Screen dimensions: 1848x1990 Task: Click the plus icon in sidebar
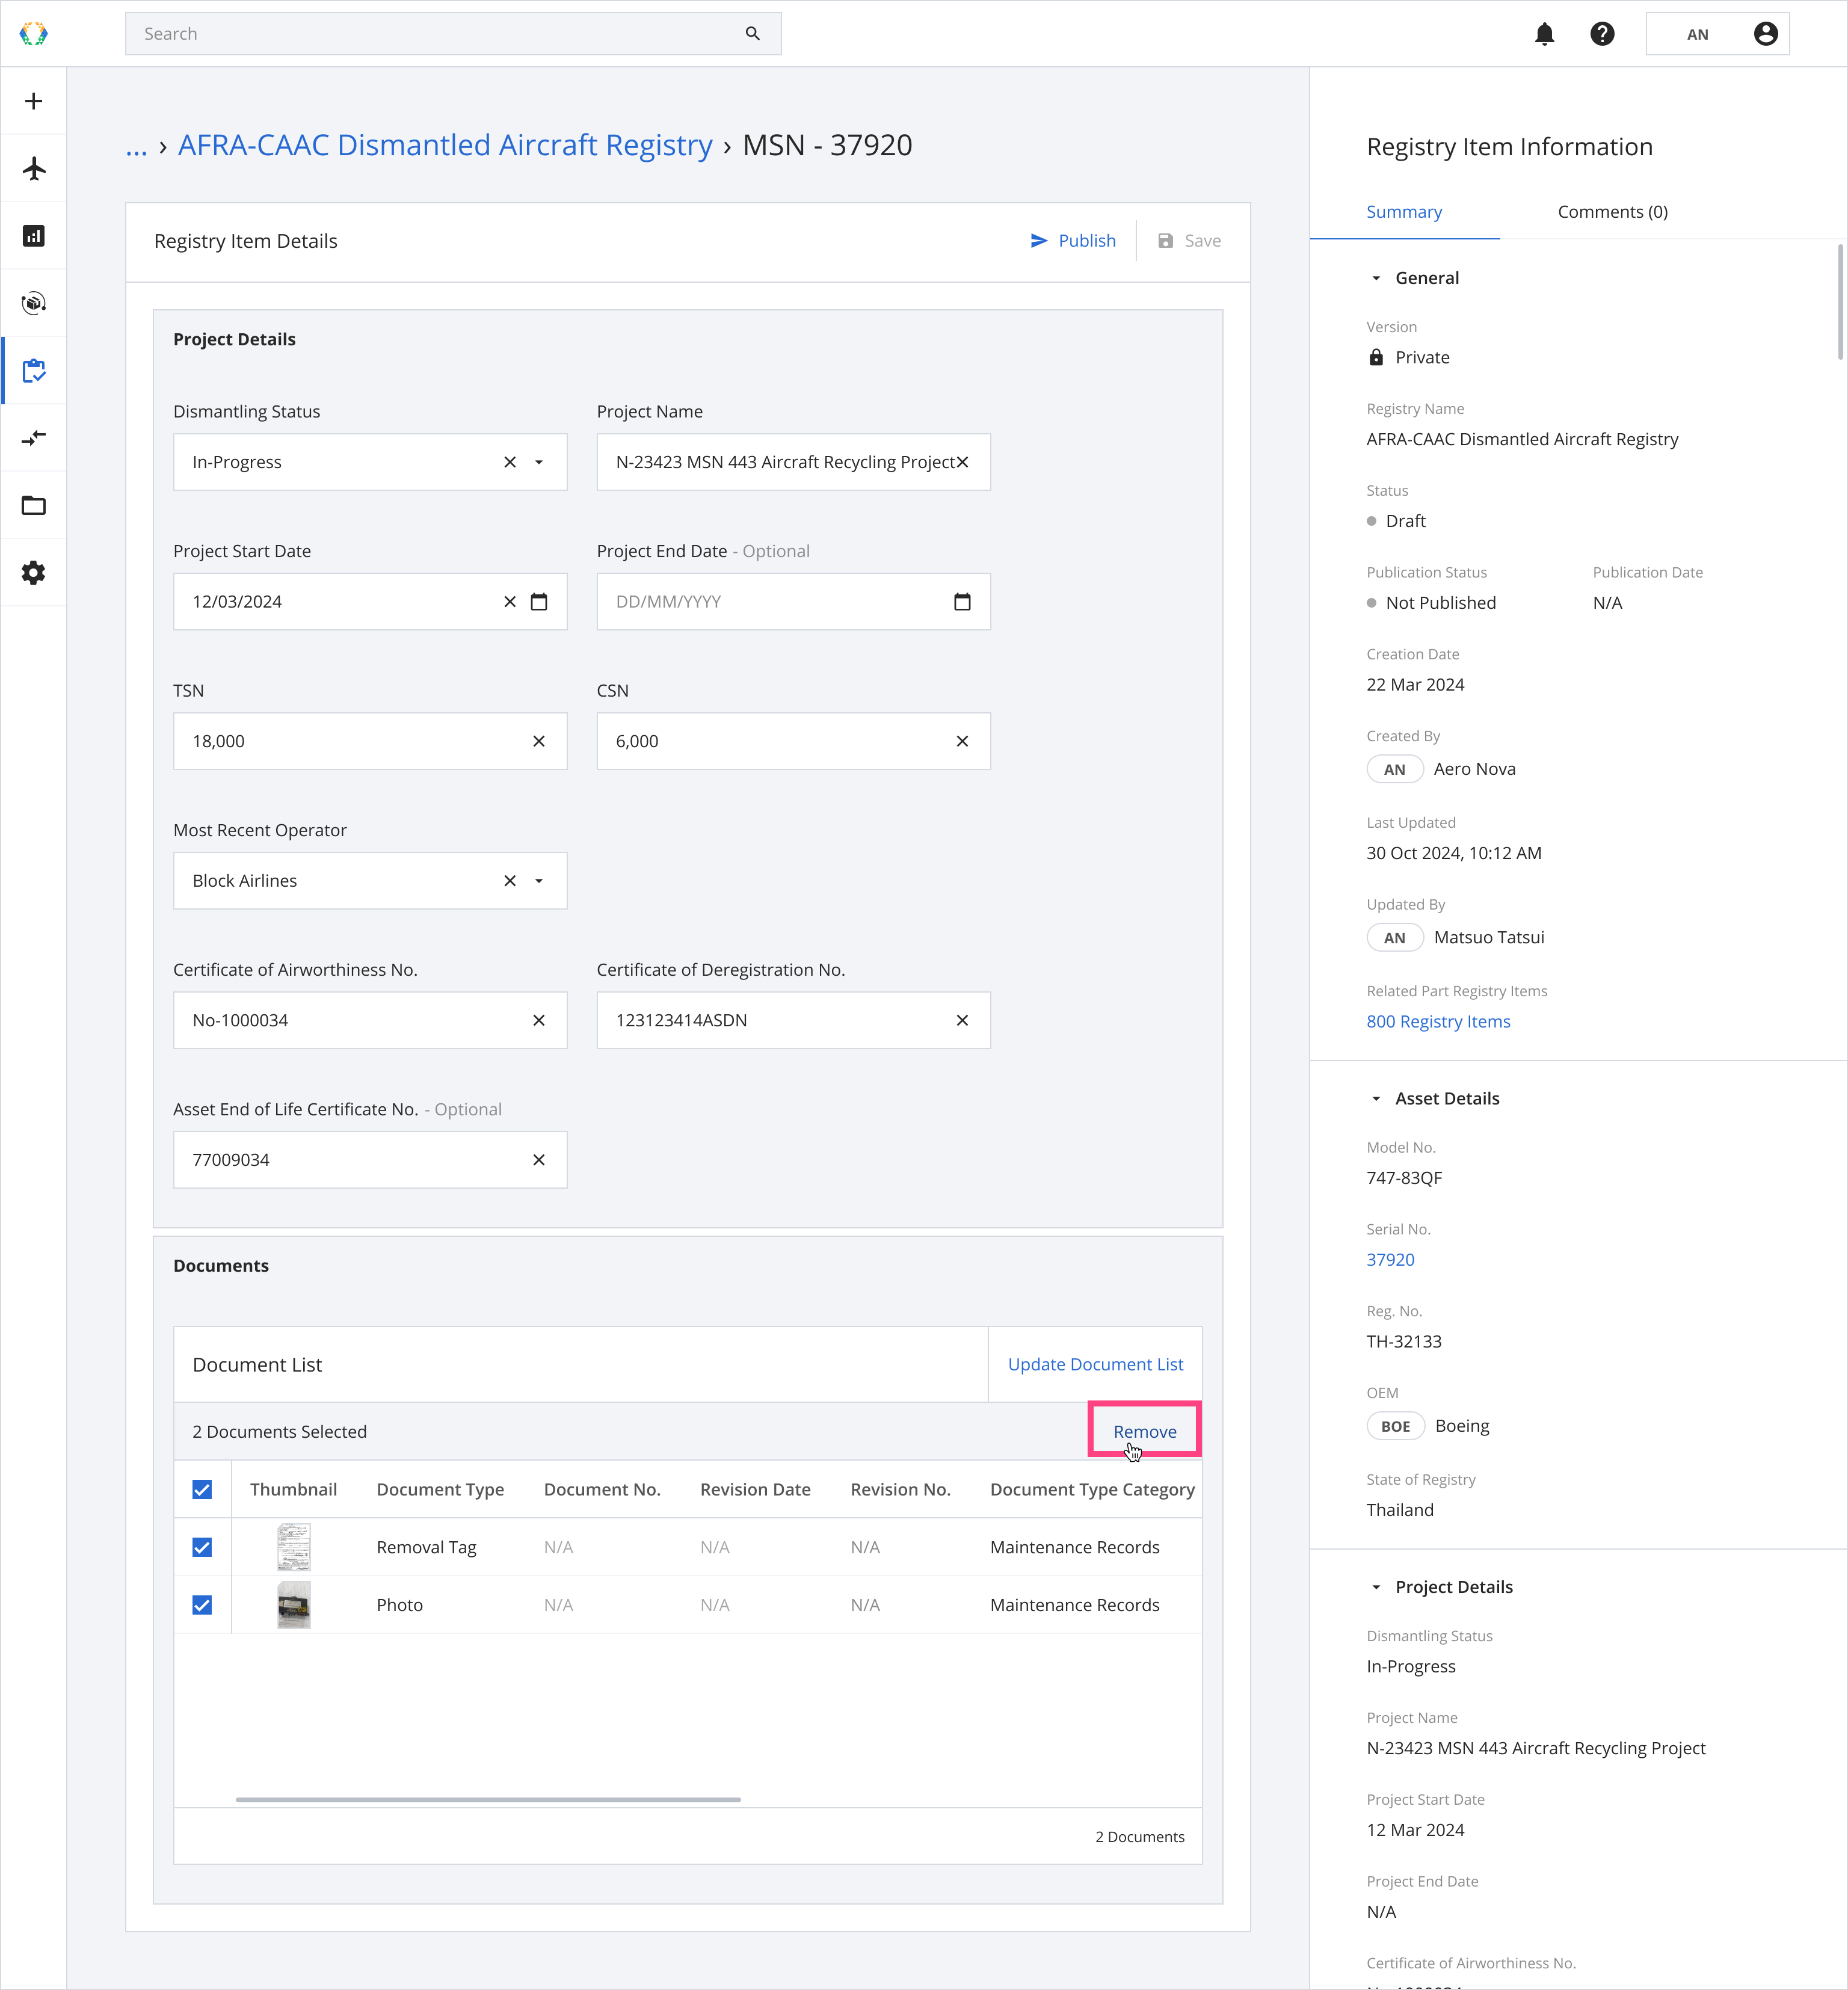(34, 101)
